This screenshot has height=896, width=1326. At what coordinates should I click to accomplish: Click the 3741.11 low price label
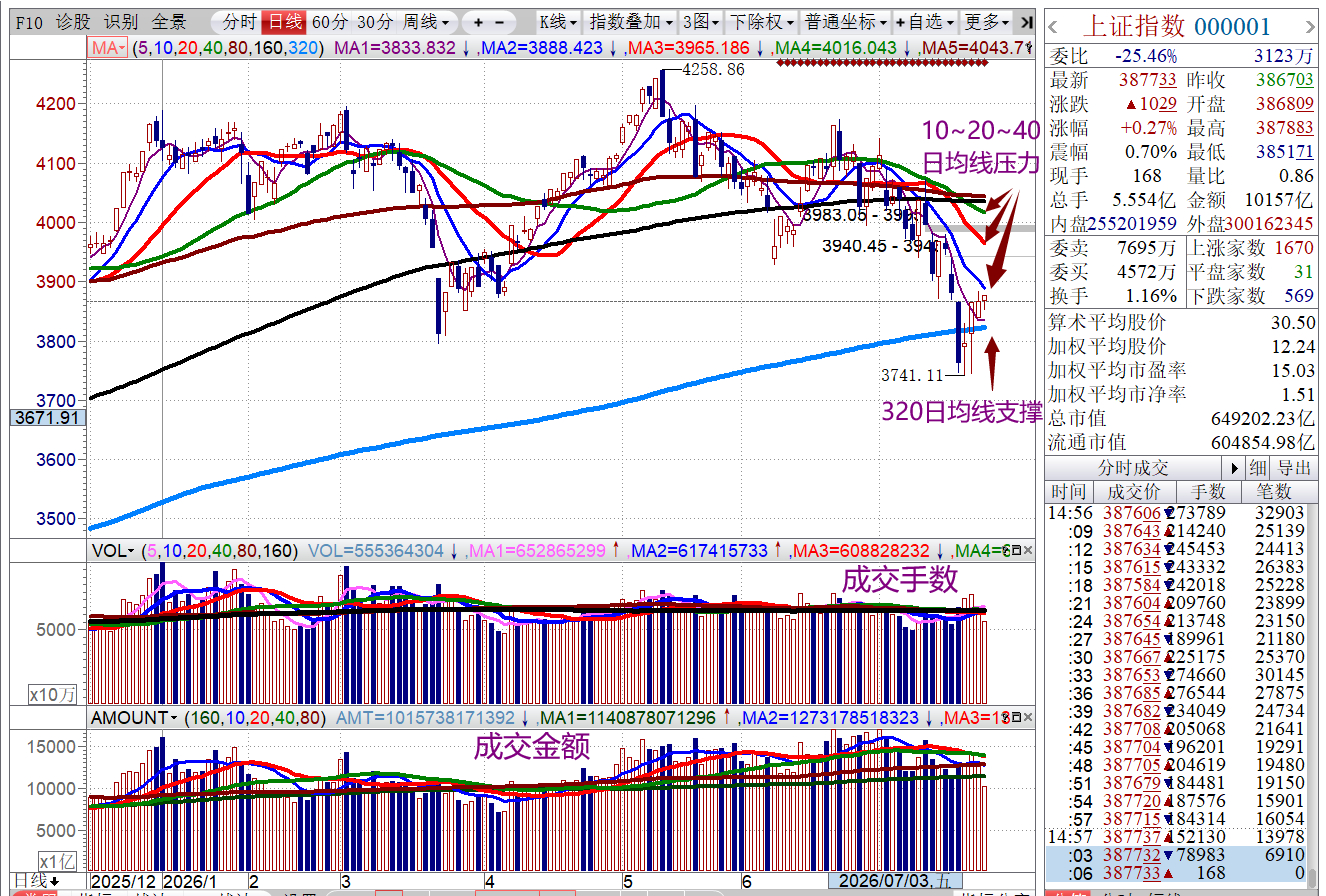click(913, 375)
